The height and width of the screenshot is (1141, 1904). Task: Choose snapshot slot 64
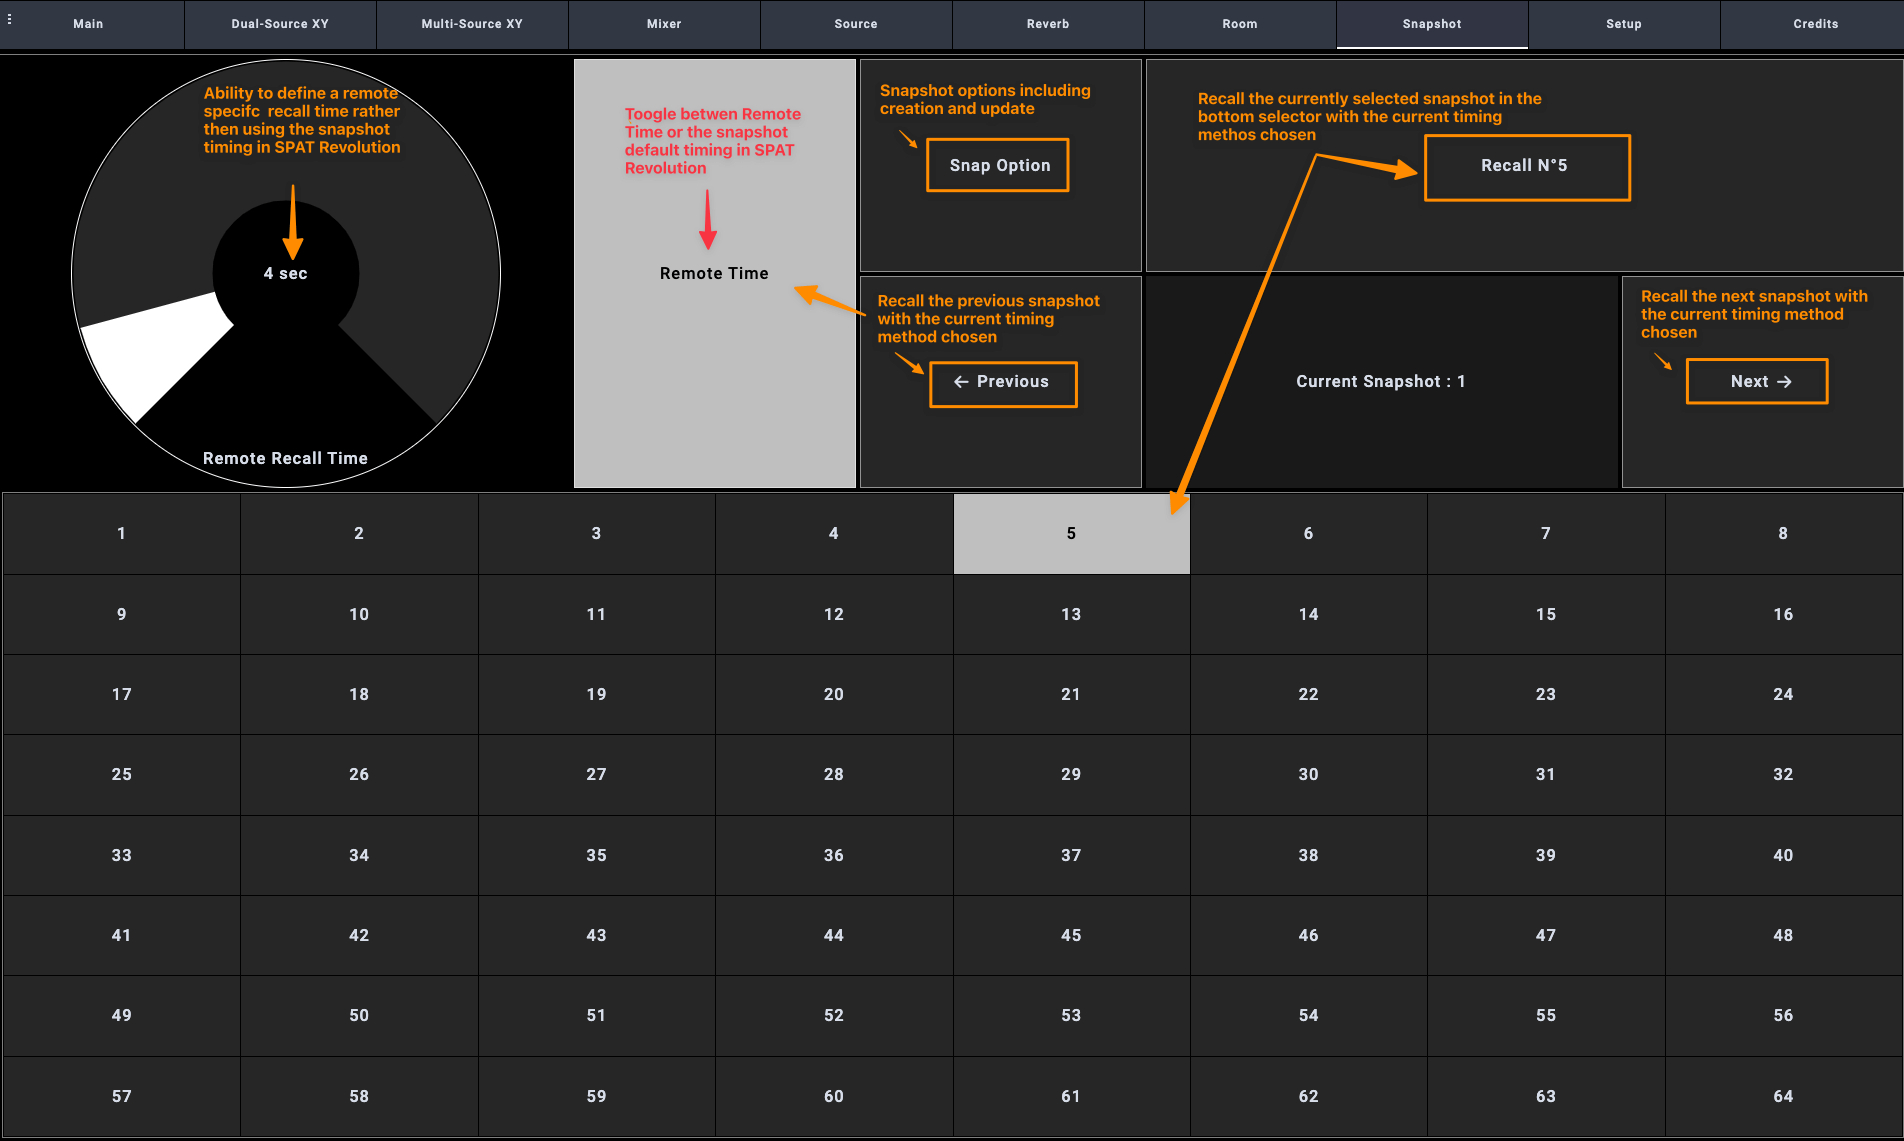tap(1783, 1097)
